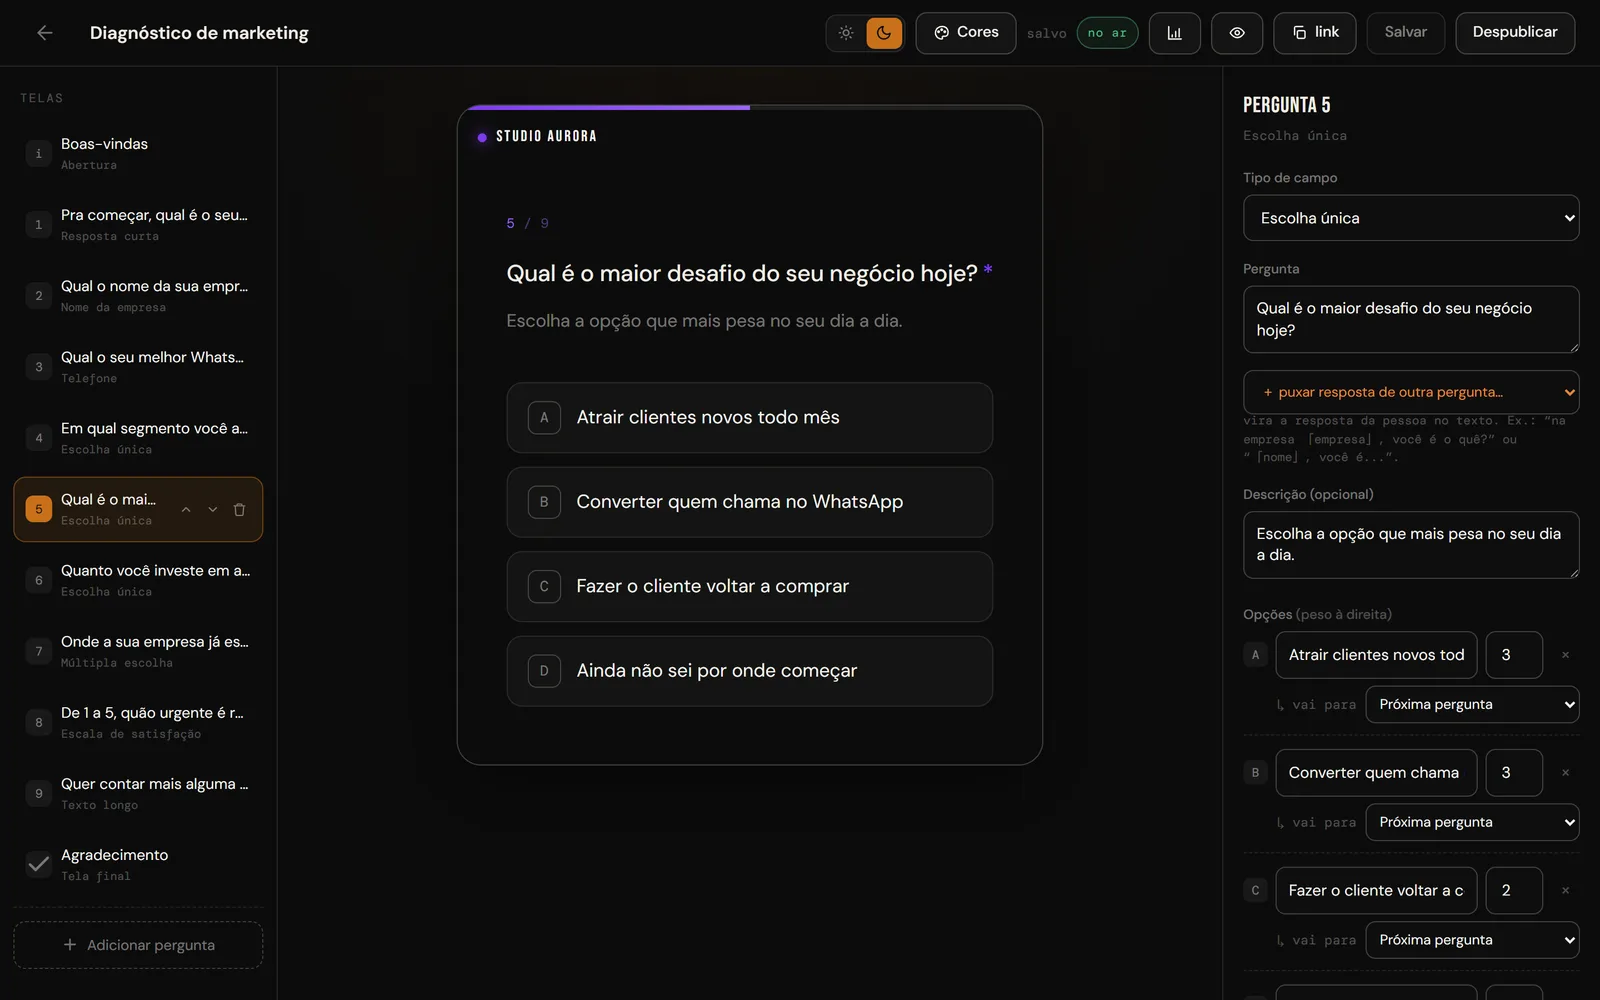The height and width of the screenshot is (1000, 1600).
Task: Open the results chart icon
Action: (1175, 33)
